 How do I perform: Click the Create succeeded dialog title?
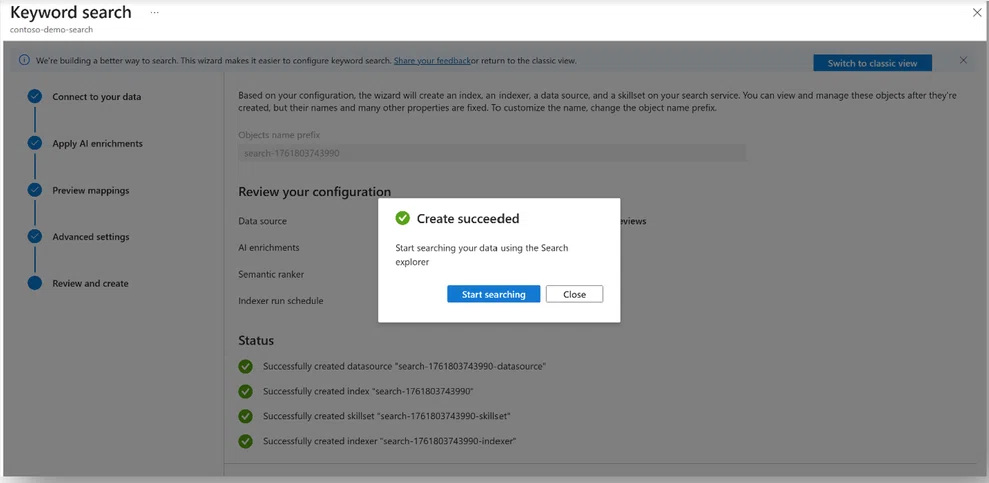[x=468, y=219]
